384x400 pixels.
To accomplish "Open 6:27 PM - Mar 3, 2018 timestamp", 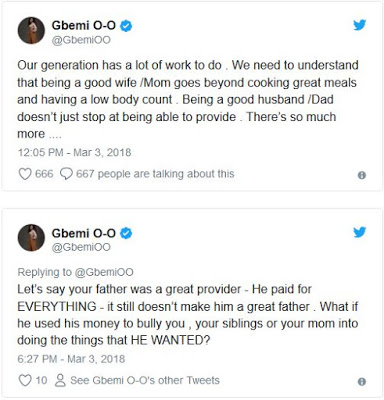I will (x=71, y=359).
